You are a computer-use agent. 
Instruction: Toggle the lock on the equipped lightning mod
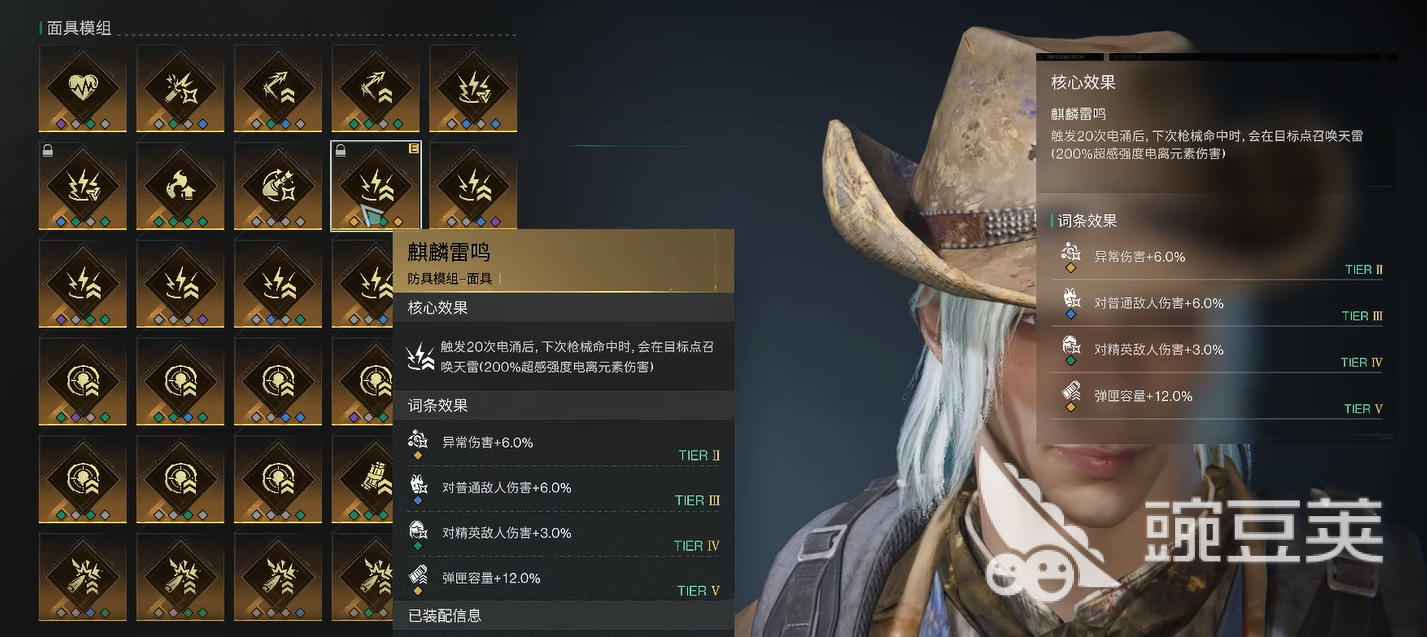(341, 150)
